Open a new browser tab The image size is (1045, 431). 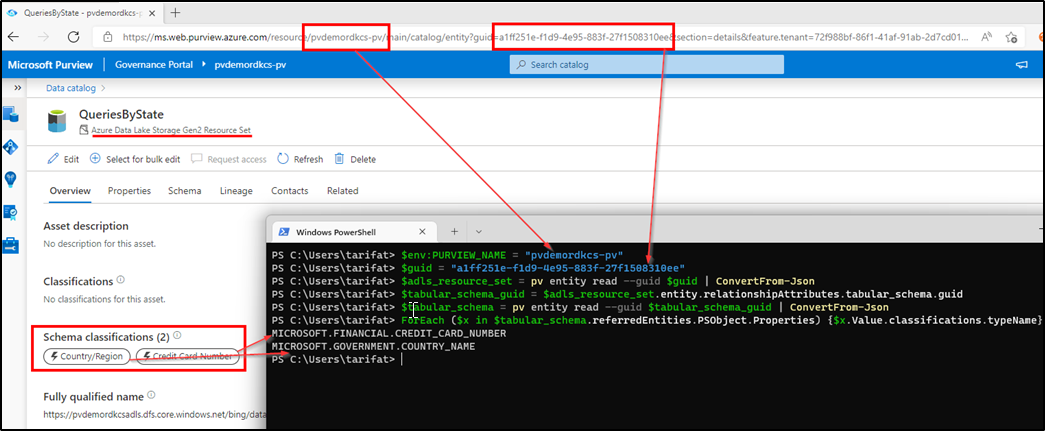tap(176, 13)
